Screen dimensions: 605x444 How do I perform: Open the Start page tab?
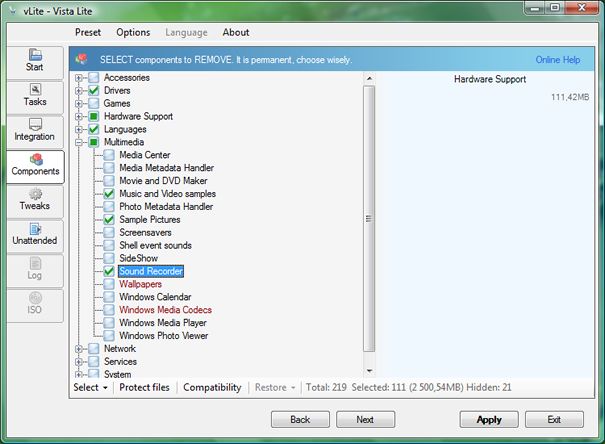(x=35, y=63)
